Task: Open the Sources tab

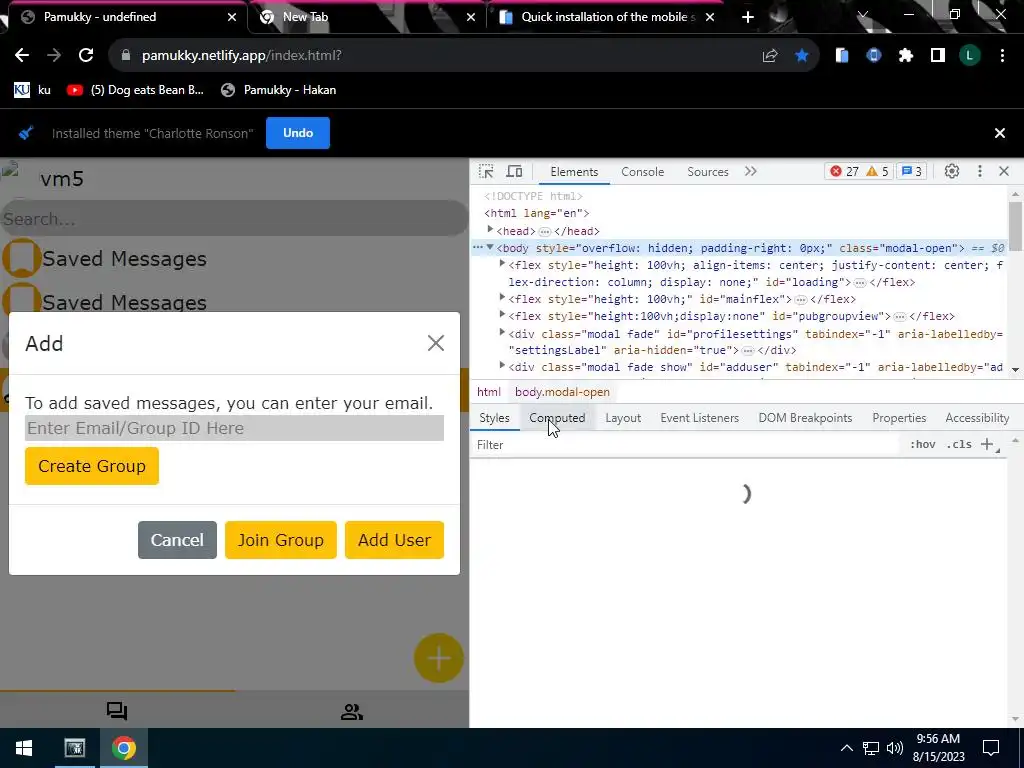Action: pos(707,172)
